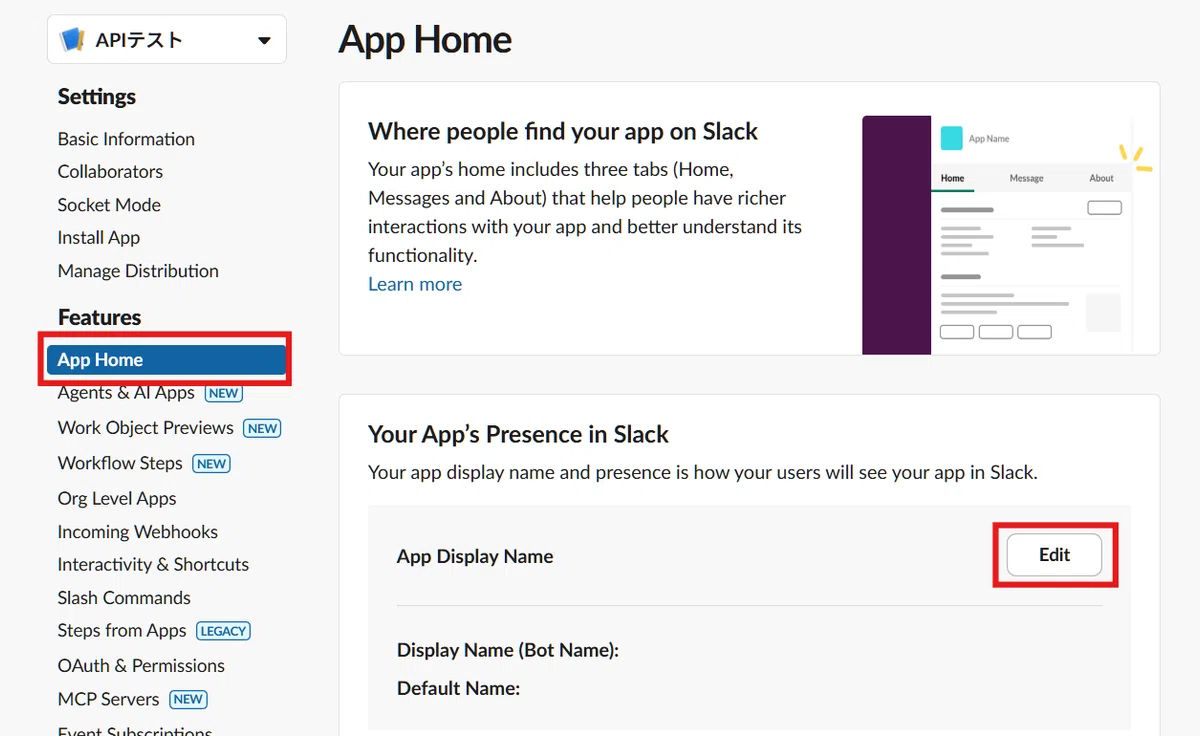
Task: Click Edit button for App Display Name
Action: coord(1054,555)
